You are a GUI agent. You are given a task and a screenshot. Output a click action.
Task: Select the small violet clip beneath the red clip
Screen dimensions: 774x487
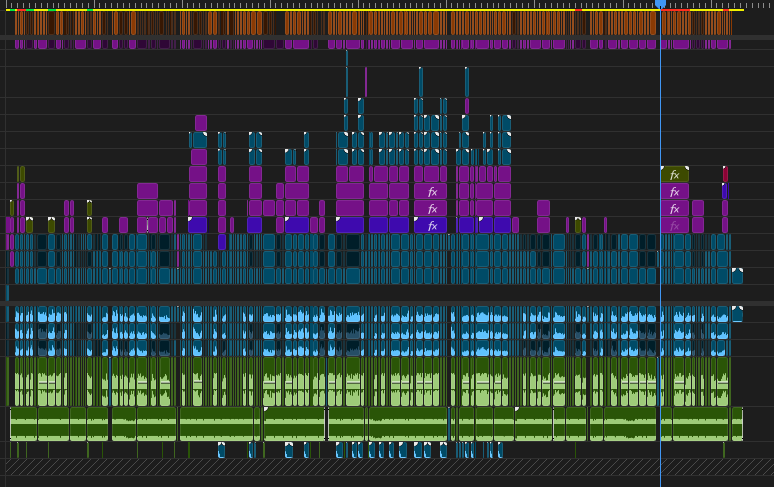[725, 191]
